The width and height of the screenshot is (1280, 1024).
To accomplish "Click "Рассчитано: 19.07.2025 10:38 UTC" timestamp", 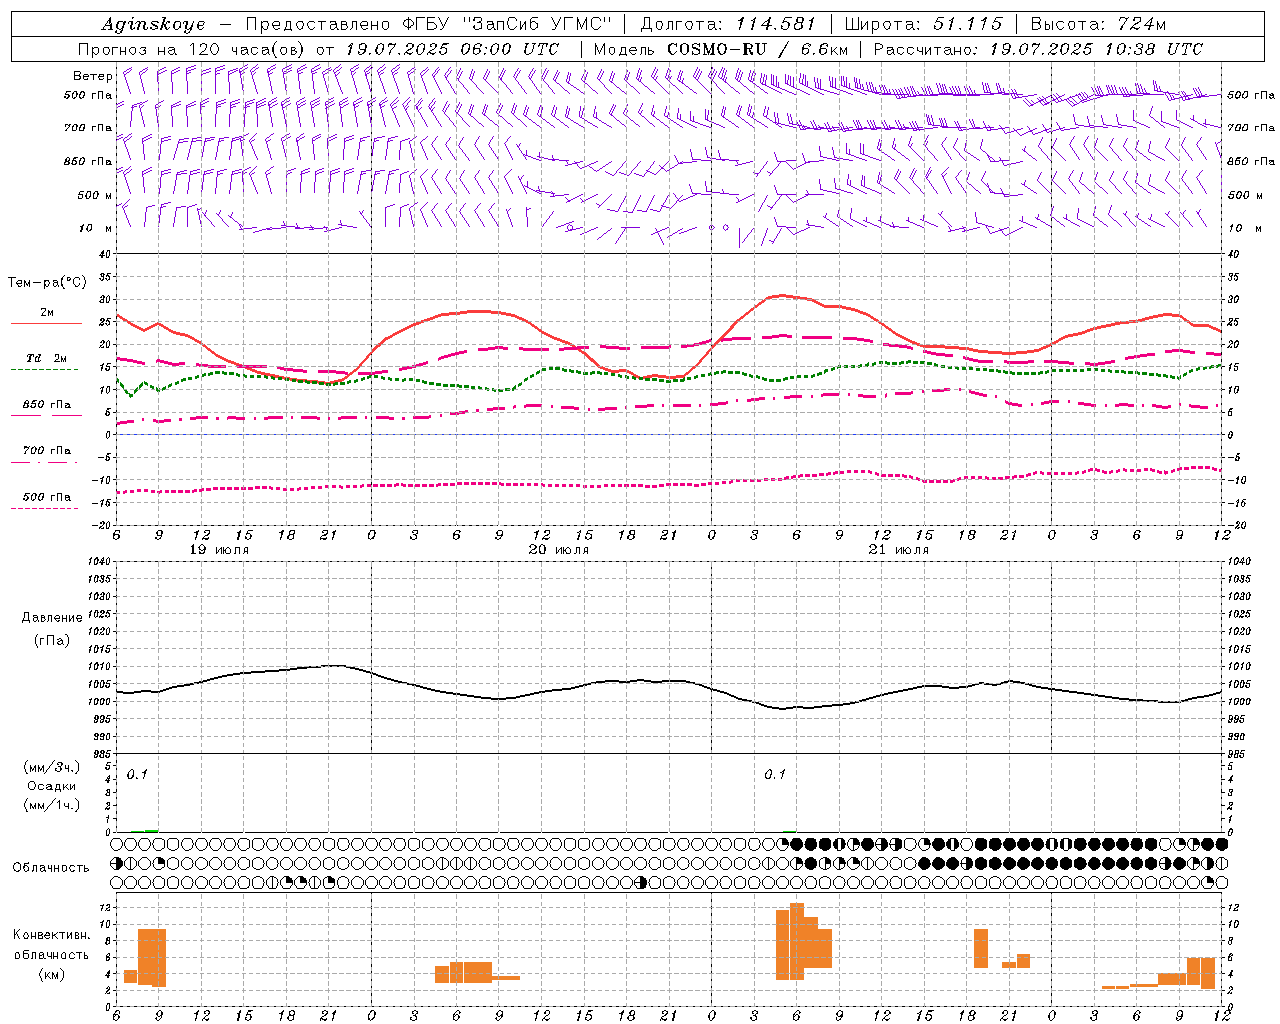I will coord(1038,49).
